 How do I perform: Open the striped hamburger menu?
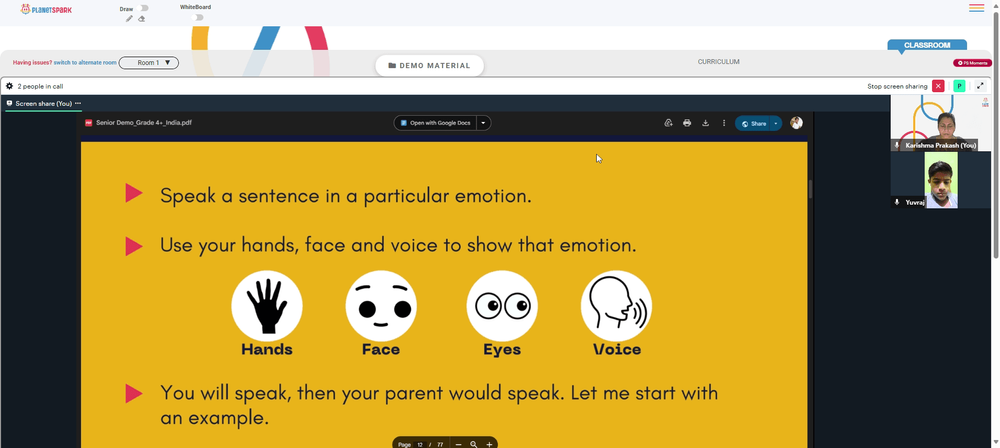click(x=976, y=8)
